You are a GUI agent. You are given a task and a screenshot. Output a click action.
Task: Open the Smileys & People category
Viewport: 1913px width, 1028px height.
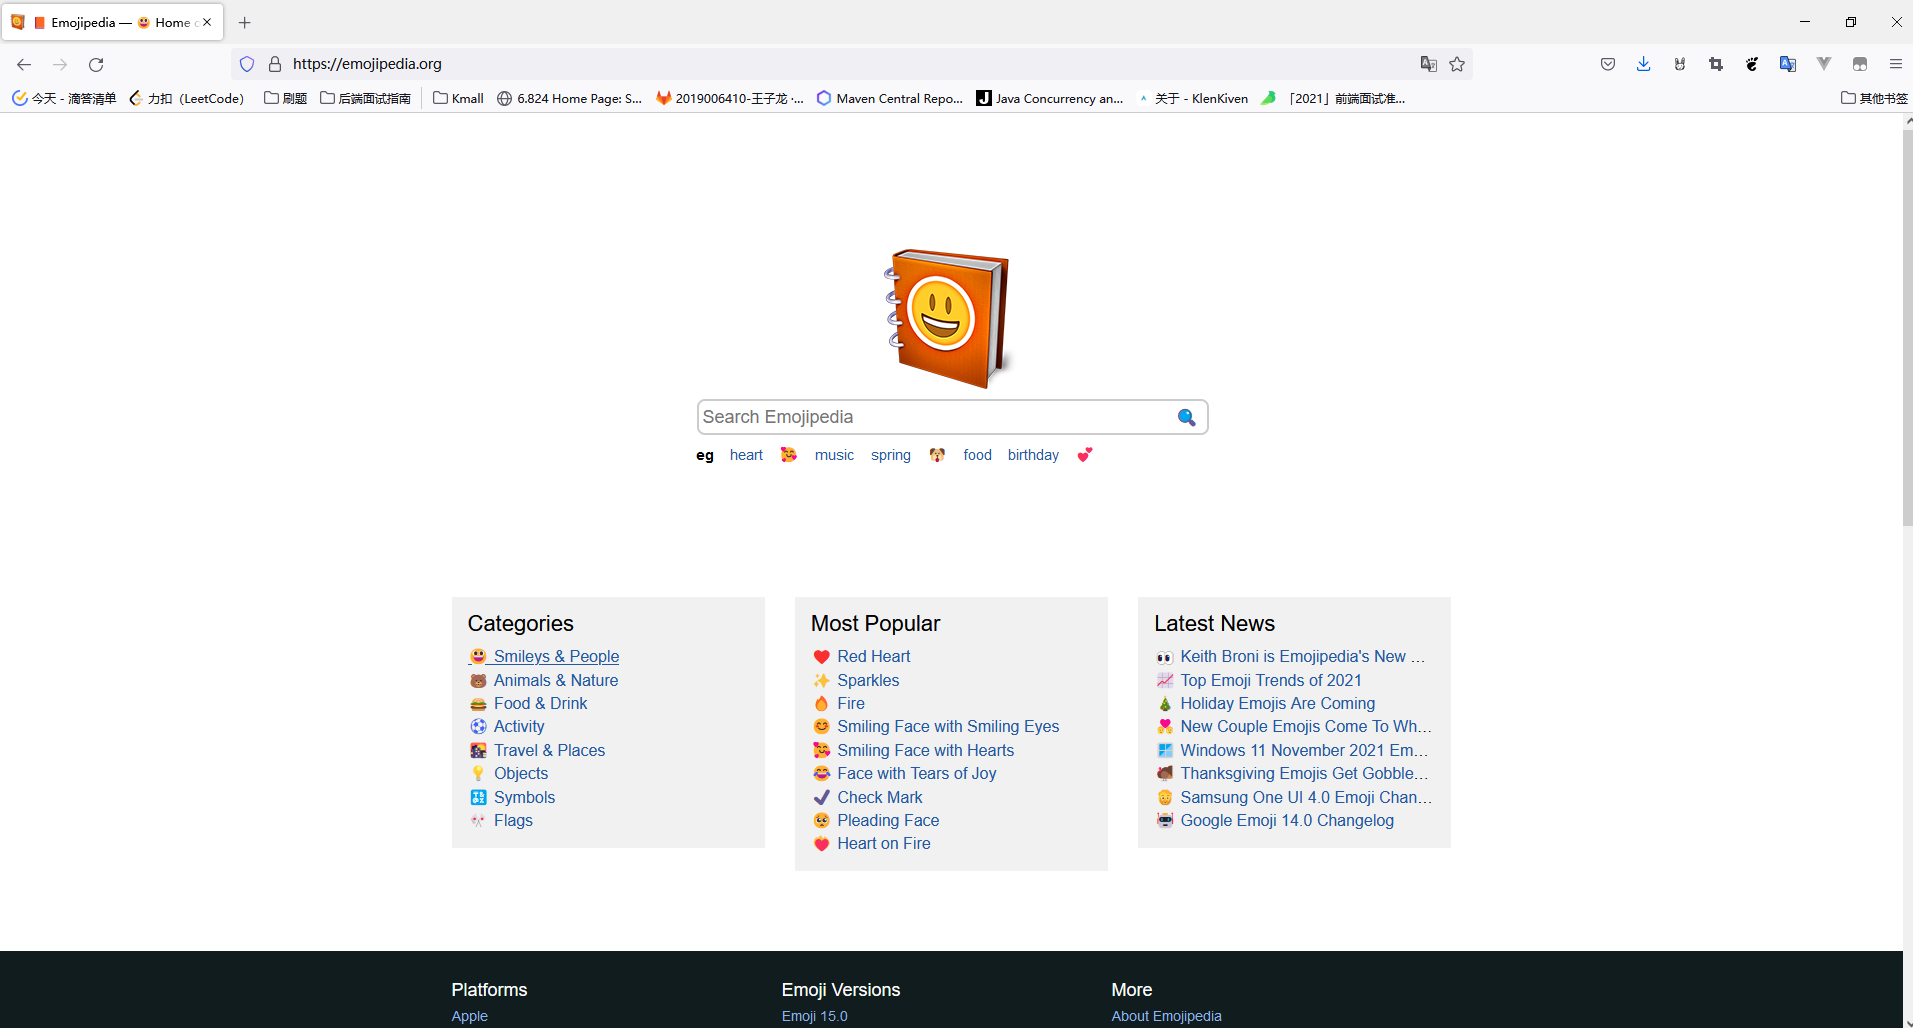[x=556, y=656]
